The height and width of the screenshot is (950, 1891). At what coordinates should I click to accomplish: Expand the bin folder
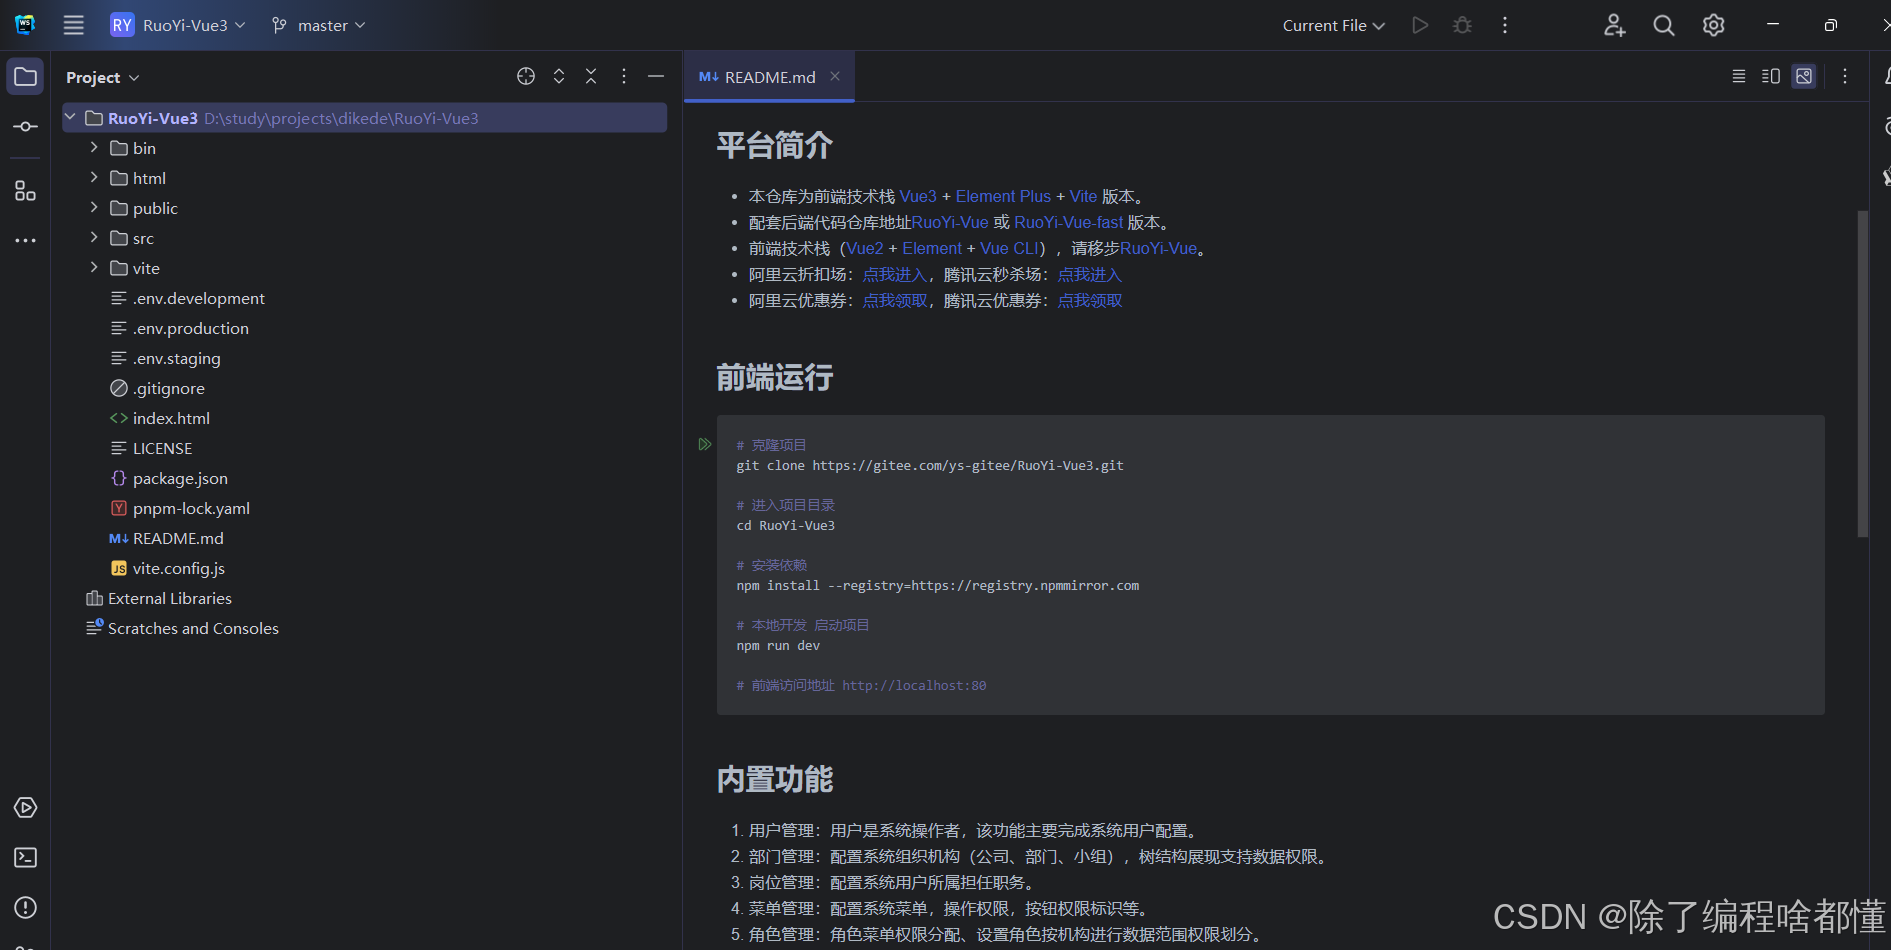[94, 148]
